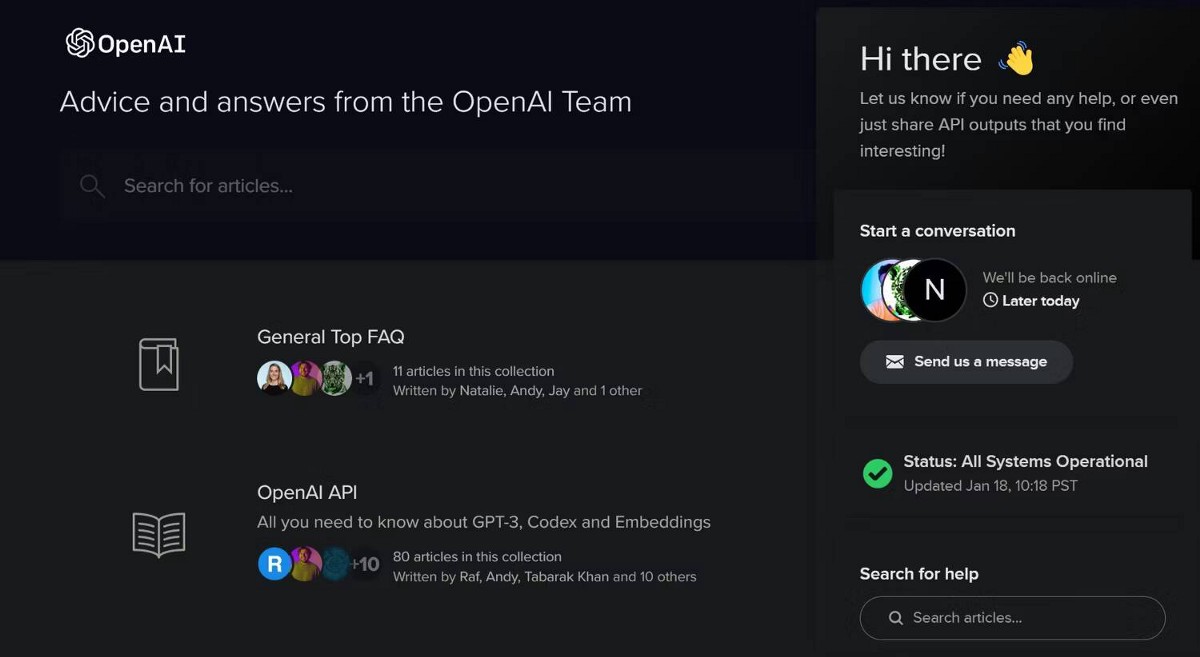
Task: Click the Send us a message button
Action: tap(966, 362)
